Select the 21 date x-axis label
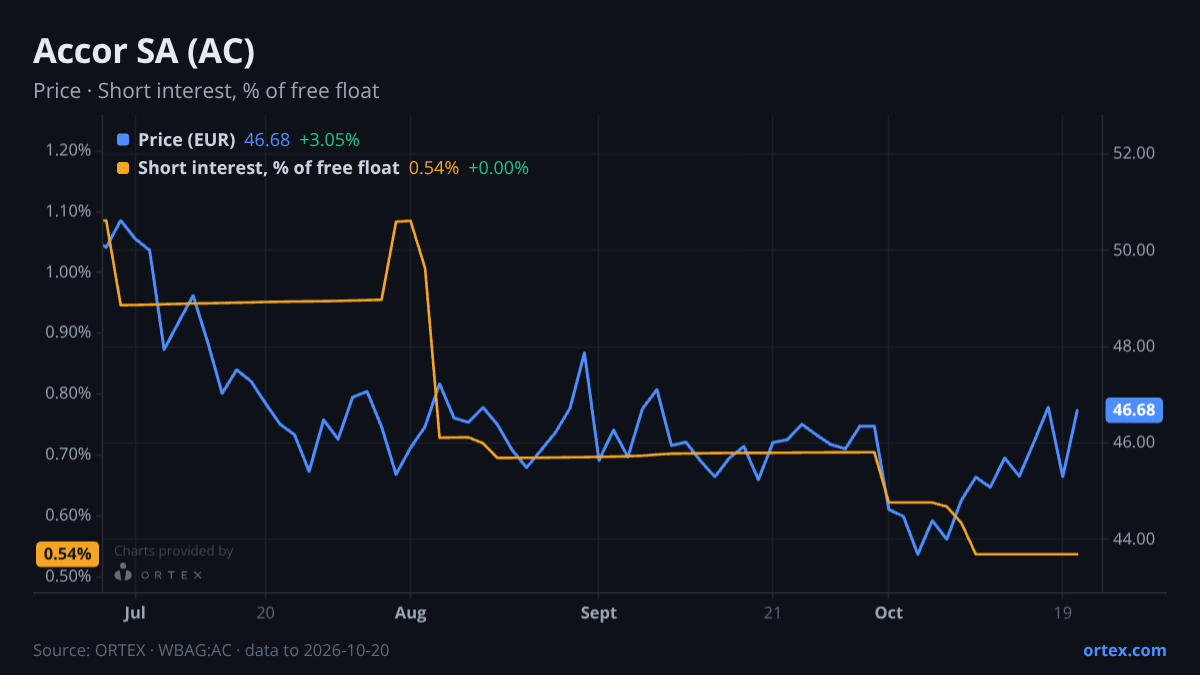The image size is (1200, 675). (771, 612)
